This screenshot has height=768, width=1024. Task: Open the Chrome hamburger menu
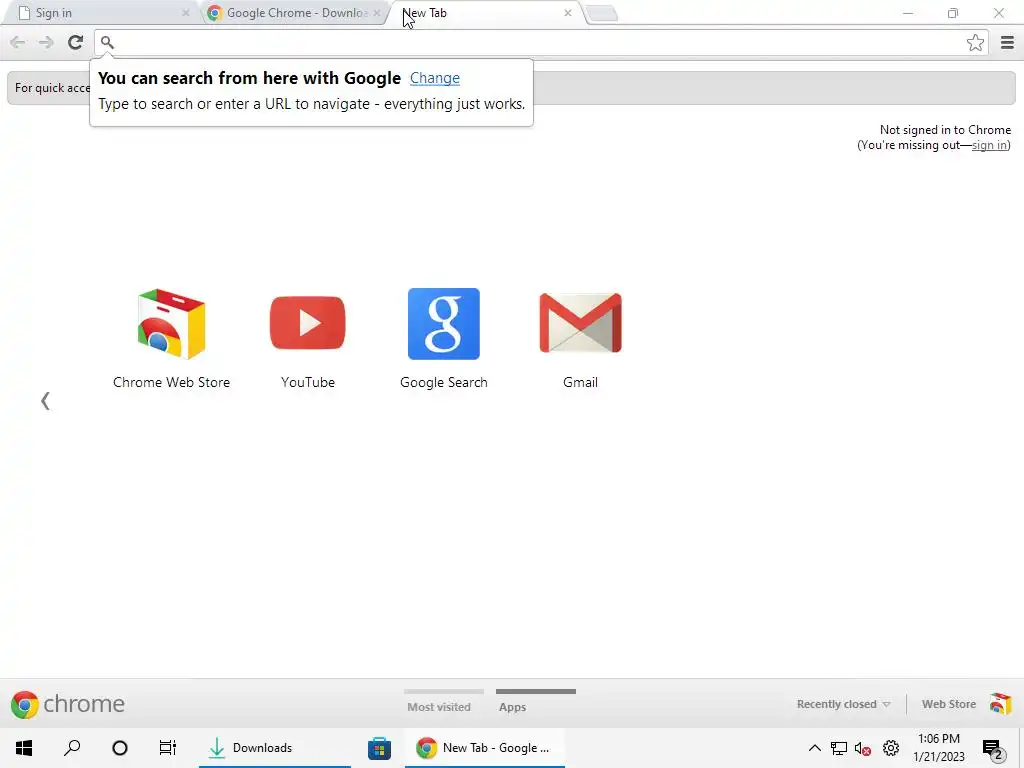point(1007,42)
